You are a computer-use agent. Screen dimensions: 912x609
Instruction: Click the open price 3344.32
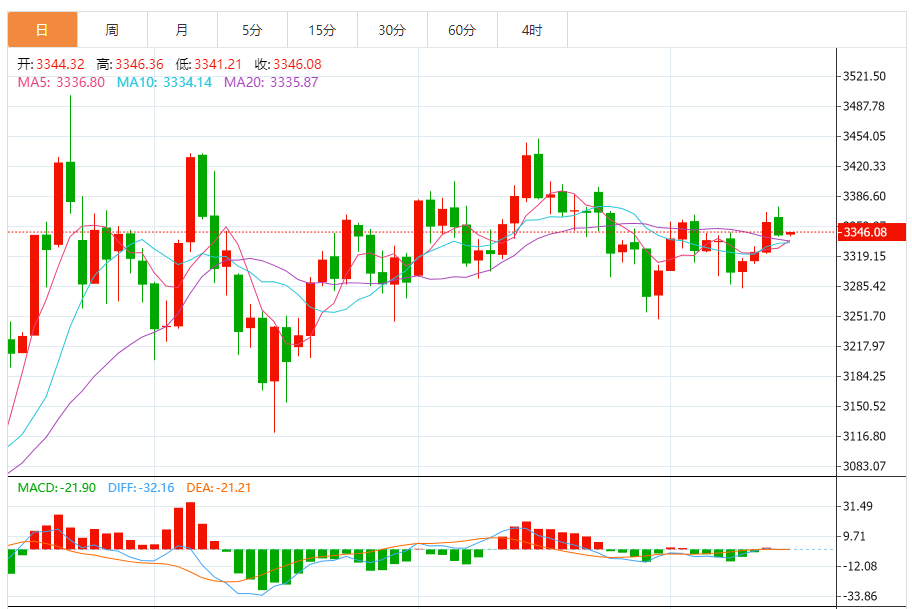click(x=60, y=64)
